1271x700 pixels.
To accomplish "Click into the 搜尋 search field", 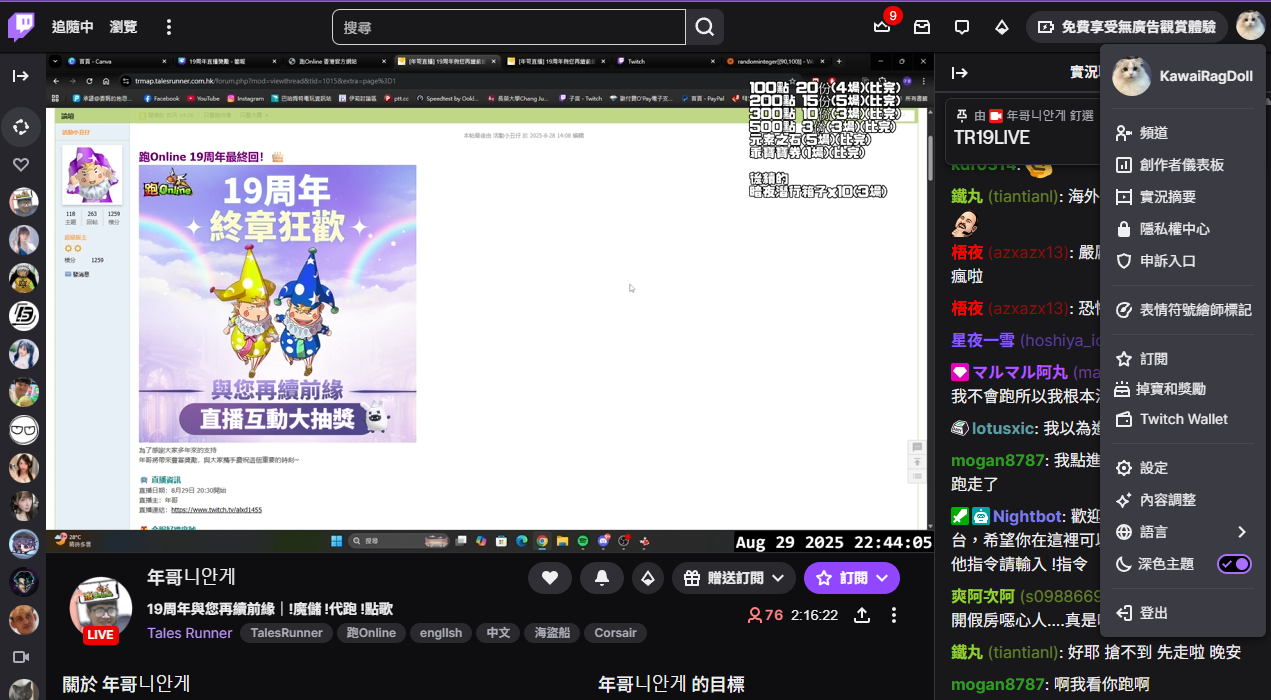I will click(508, 27).
